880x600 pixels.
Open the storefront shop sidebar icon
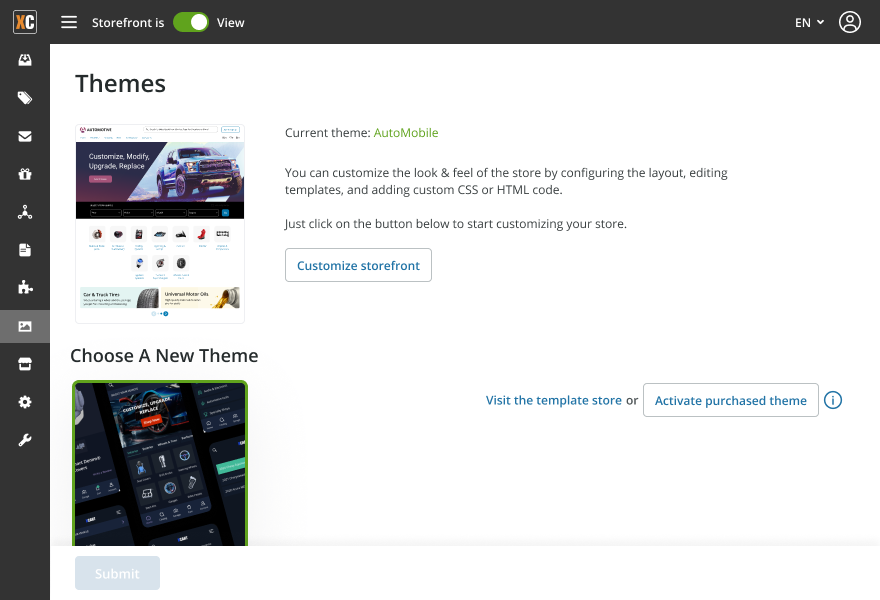tap(25, 364)
